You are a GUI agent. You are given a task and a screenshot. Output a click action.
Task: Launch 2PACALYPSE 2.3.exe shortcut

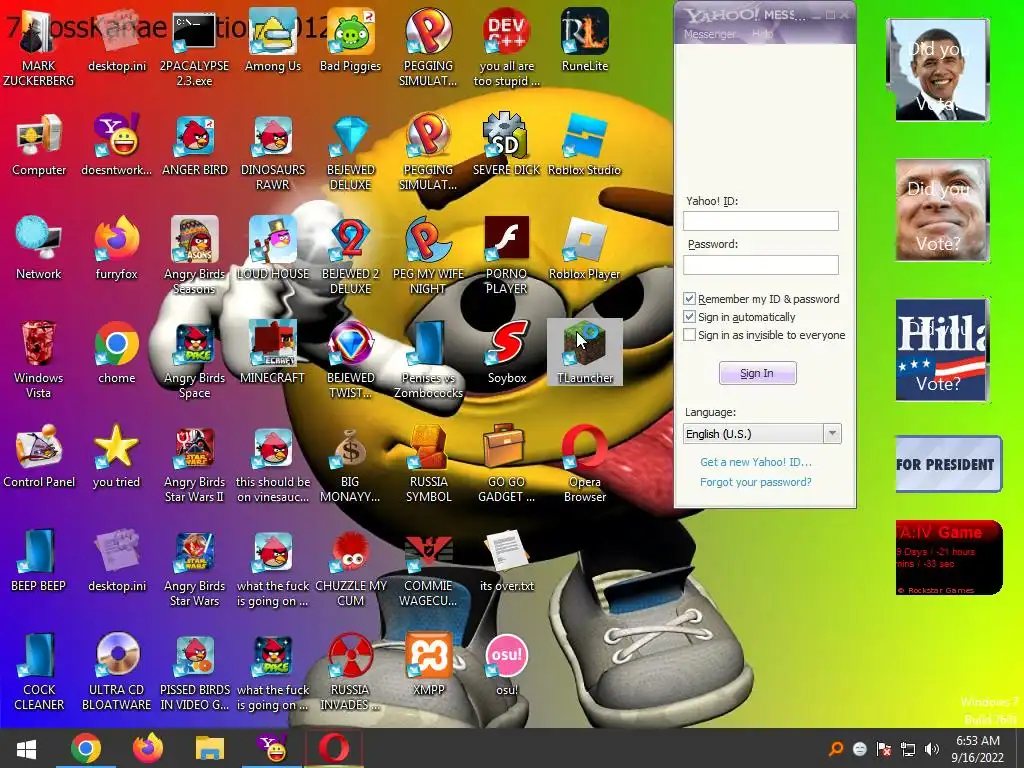point(194,49)
